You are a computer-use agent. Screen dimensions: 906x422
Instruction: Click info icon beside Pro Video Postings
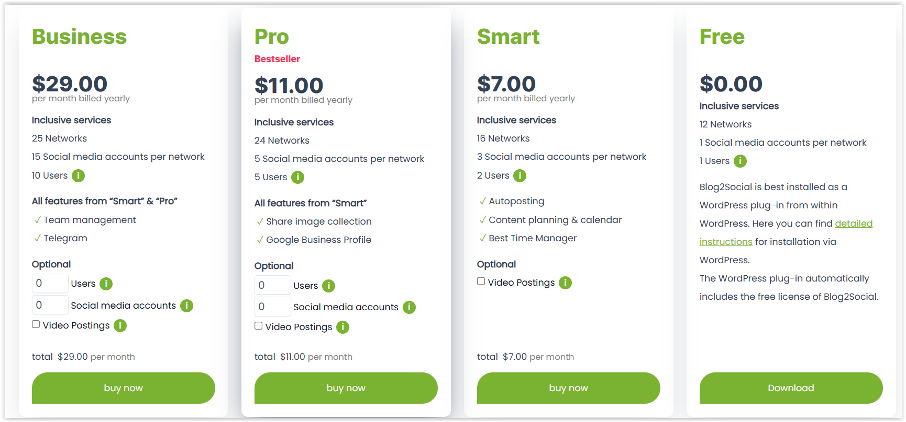[x=343, y=327]
